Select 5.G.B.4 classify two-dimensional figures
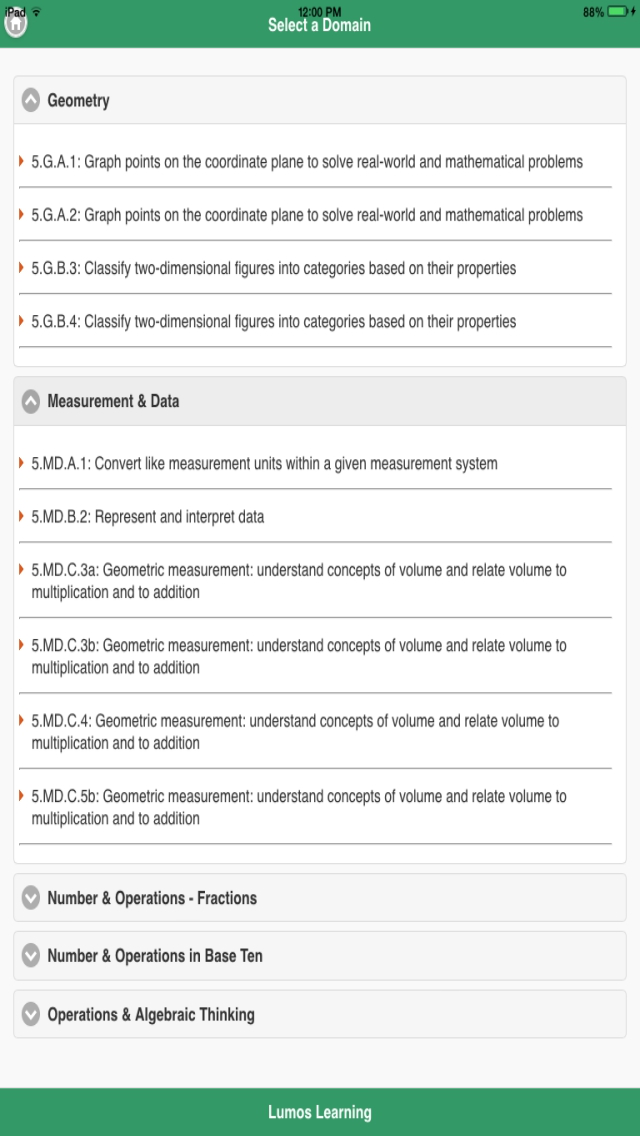The width and height of the screenshot is (640, 1136). [x=274, y=322]
